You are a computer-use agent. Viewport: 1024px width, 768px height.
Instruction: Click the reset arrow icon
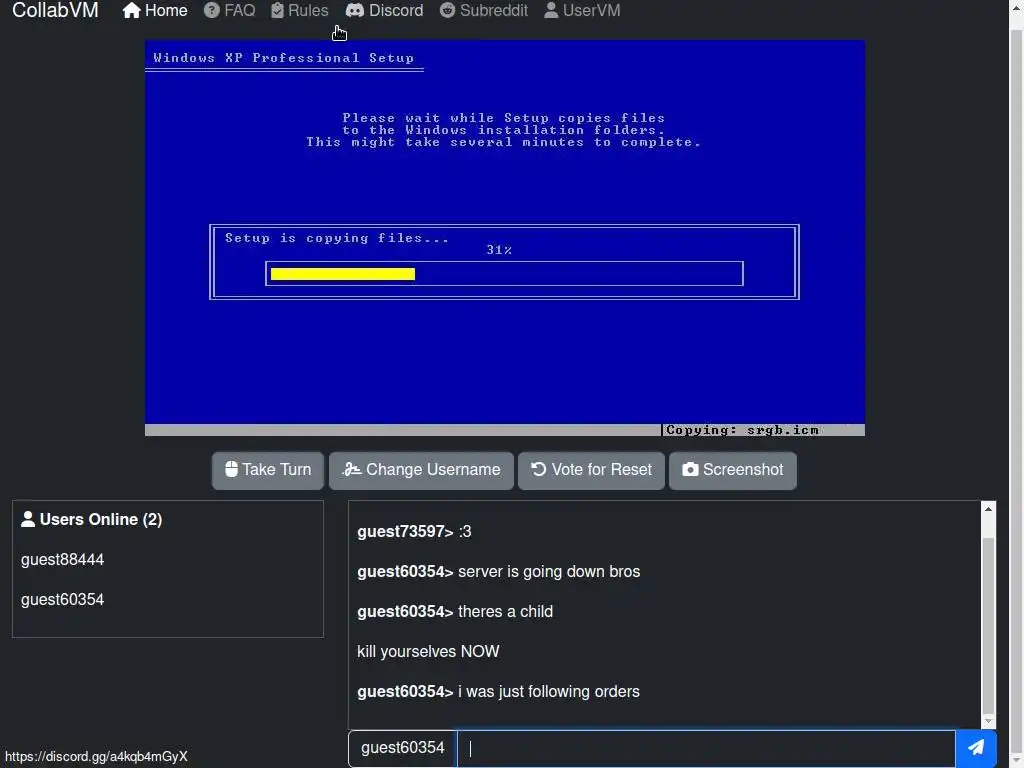coord(539,469)
